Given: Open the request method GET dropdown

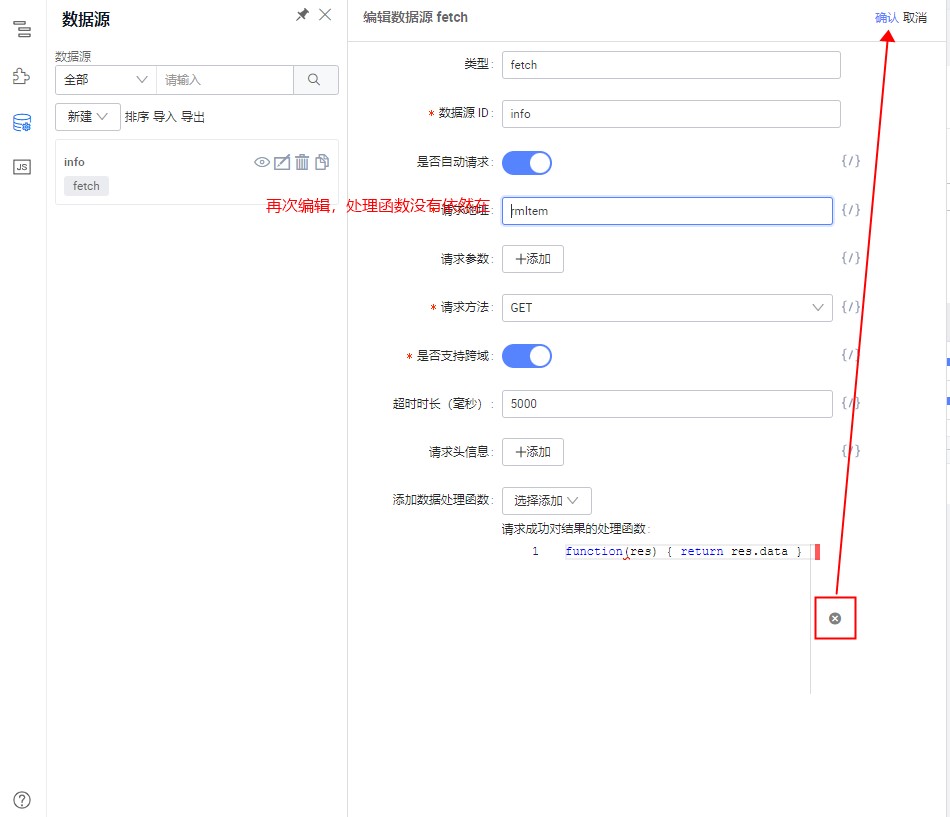Looking at the screenshot, I should [667, 308].
